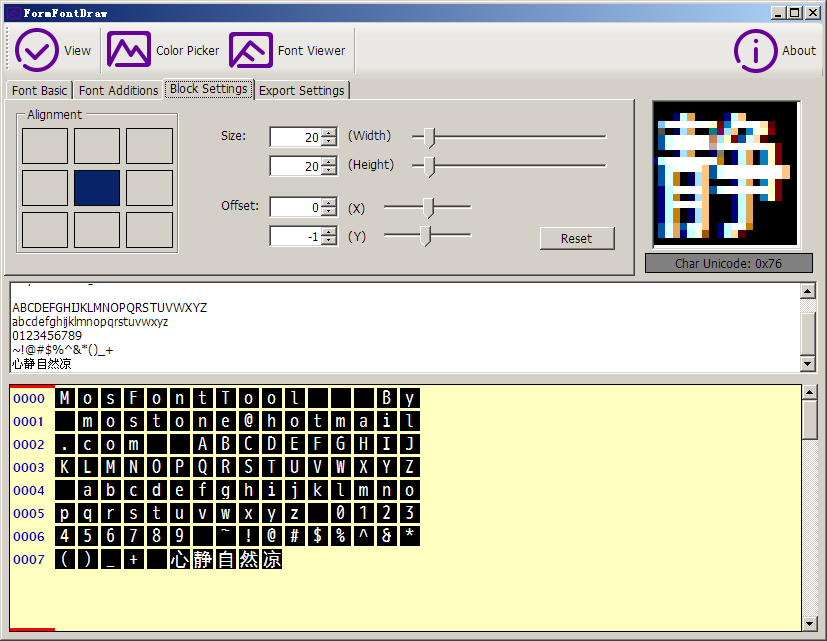The image size is (827, 641).
Task: Select the A glyph in row 0002
Action: (x=203, y=444)
